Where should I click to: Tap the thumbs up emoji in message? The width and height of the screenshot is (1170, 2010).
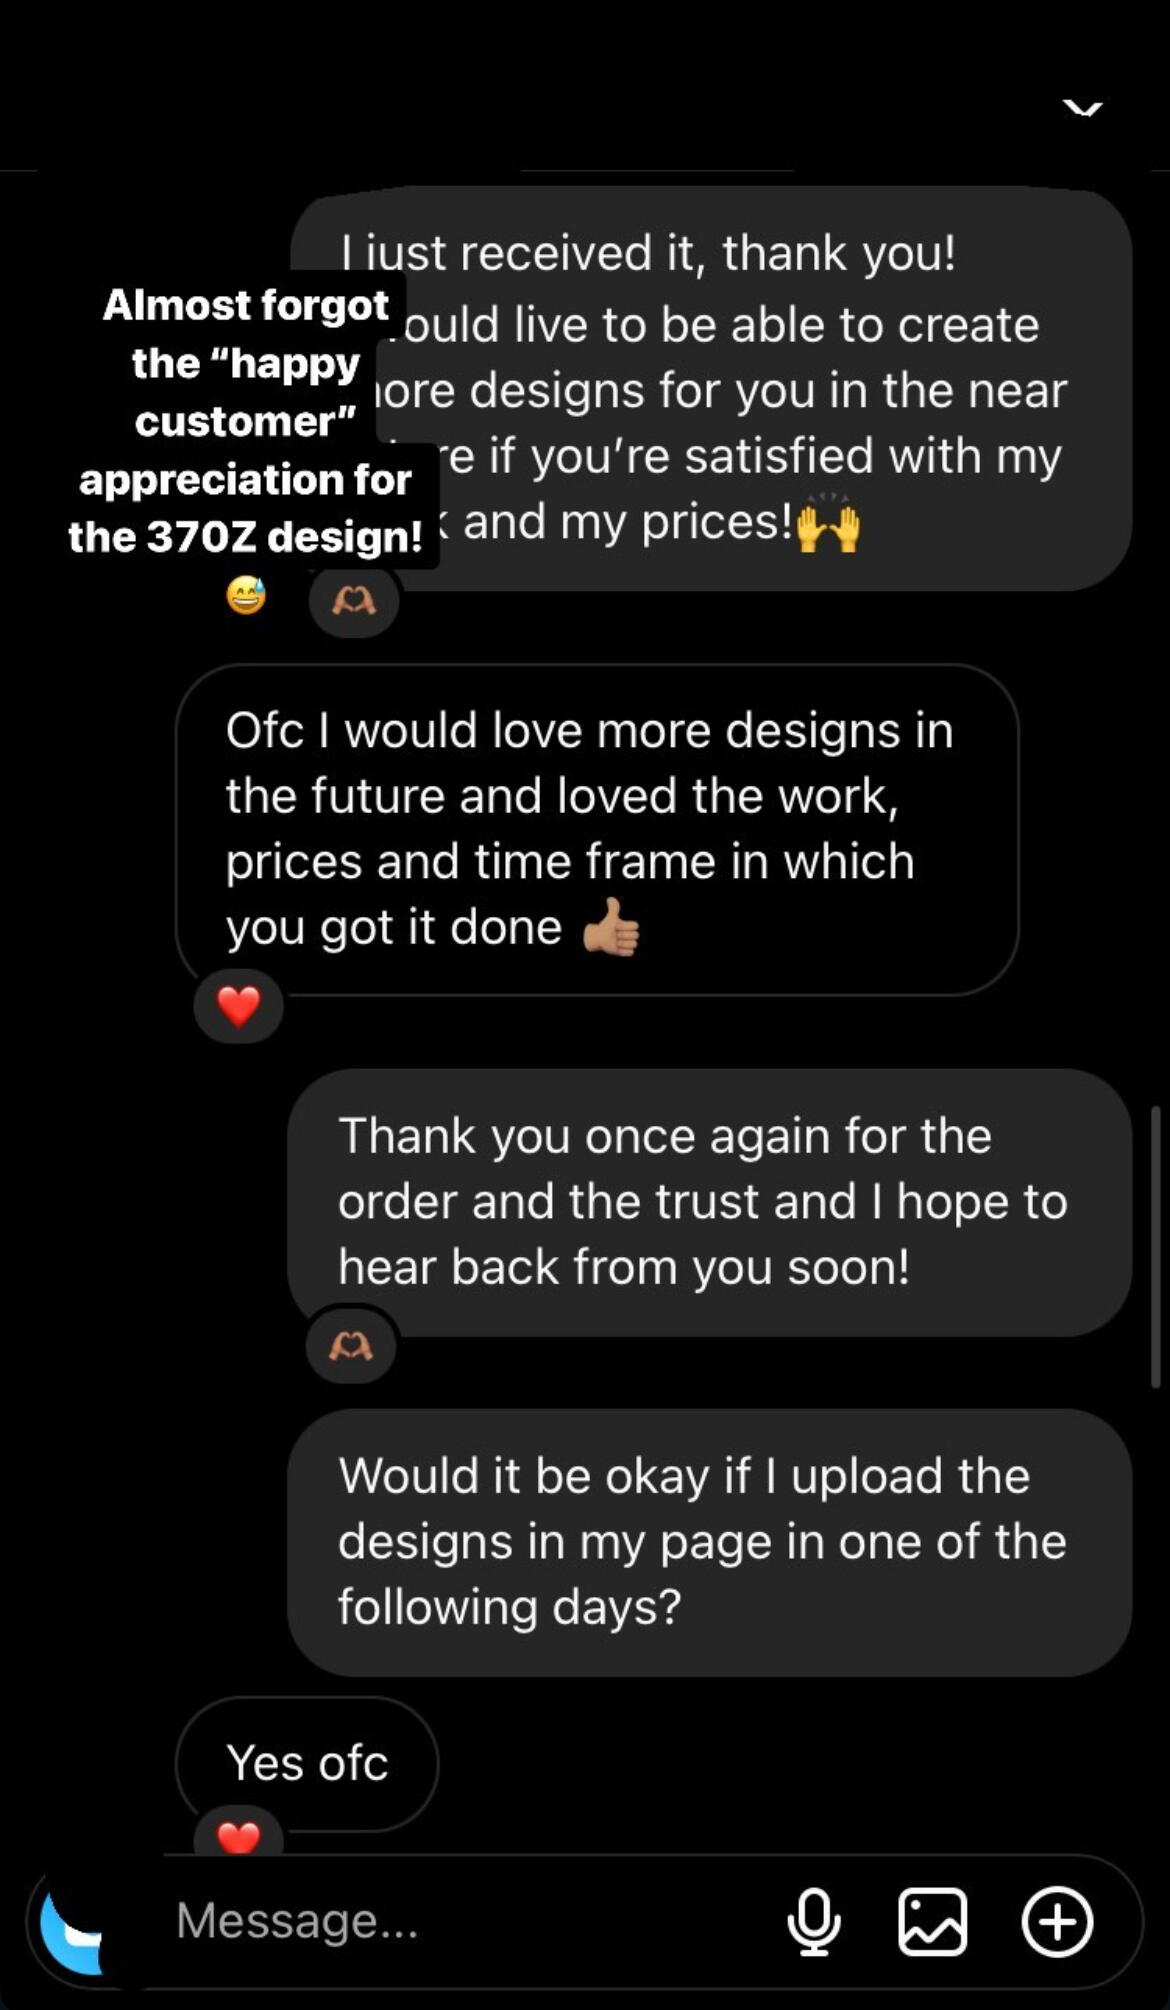[x=611, y=928]
